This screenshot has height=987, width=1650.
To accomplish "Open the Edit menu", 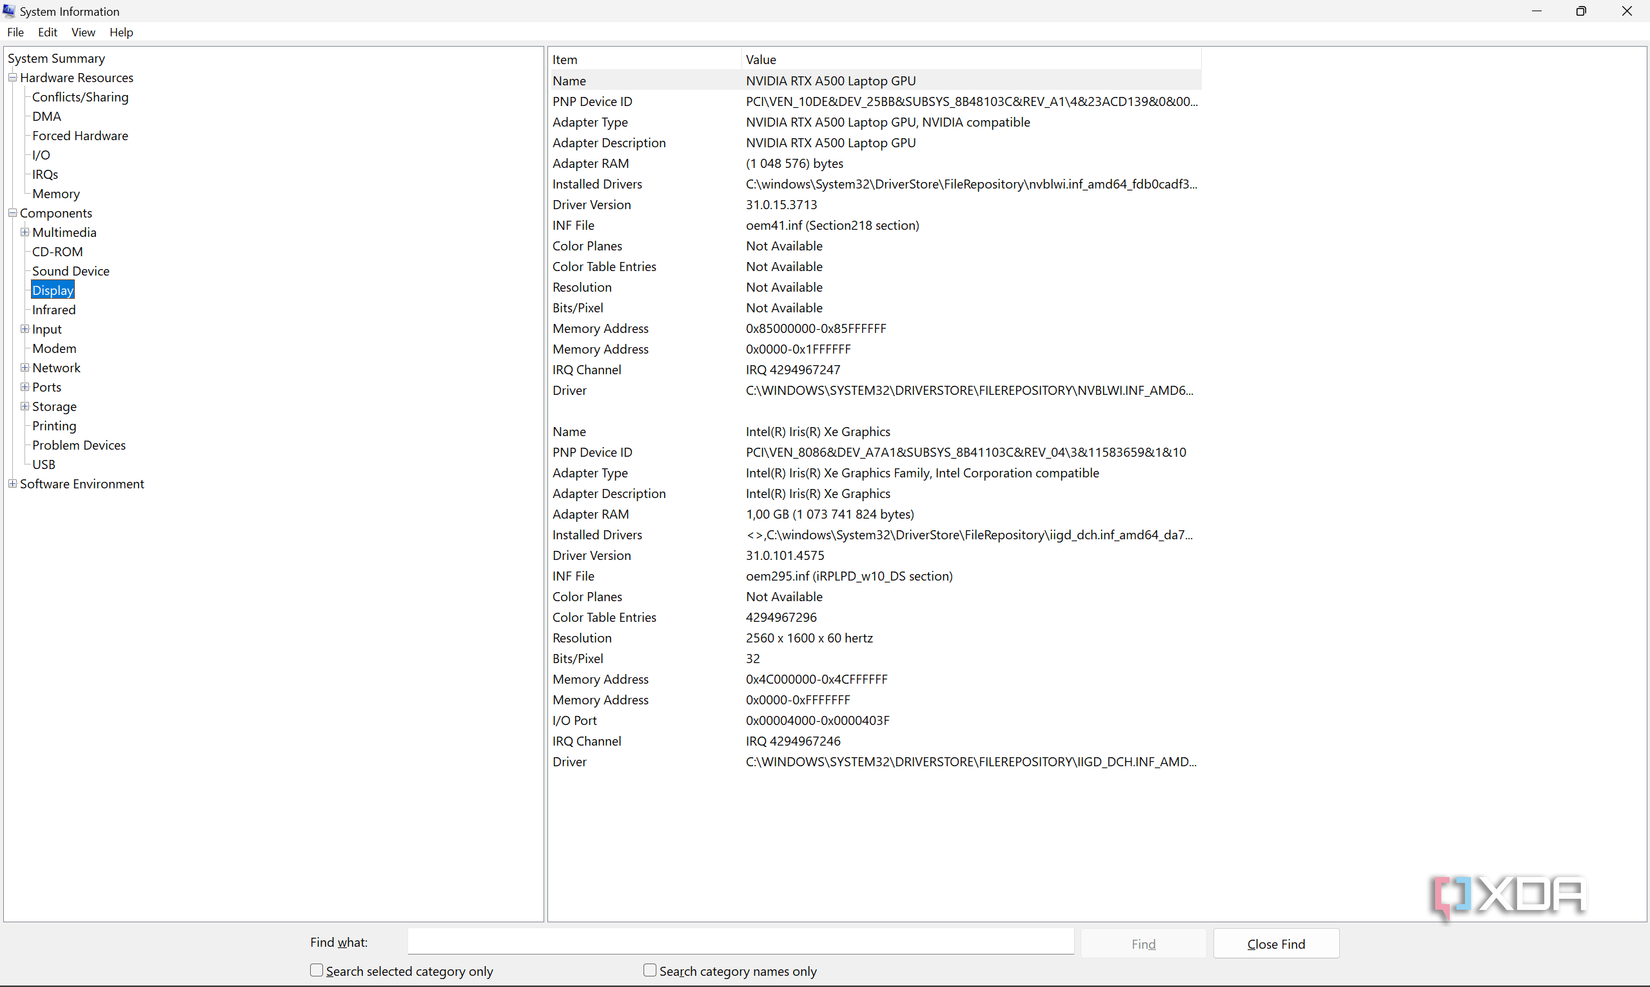I will click(x=47, y=32).
